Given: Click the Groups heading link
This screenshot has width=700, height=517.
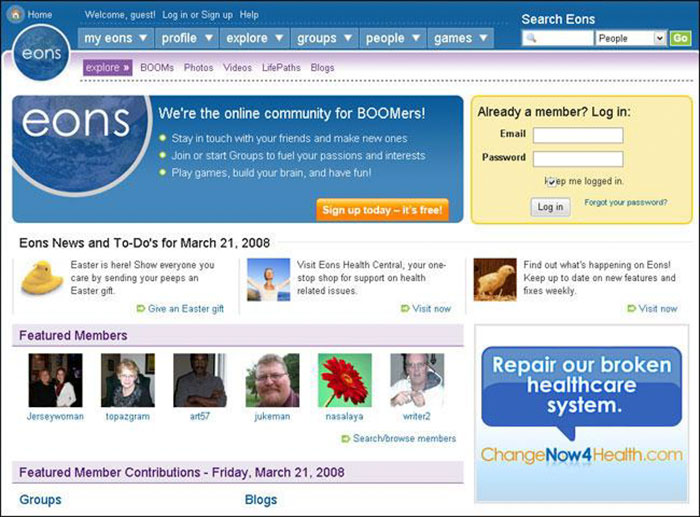Looking at the screenshot, I should pos(40,500).
